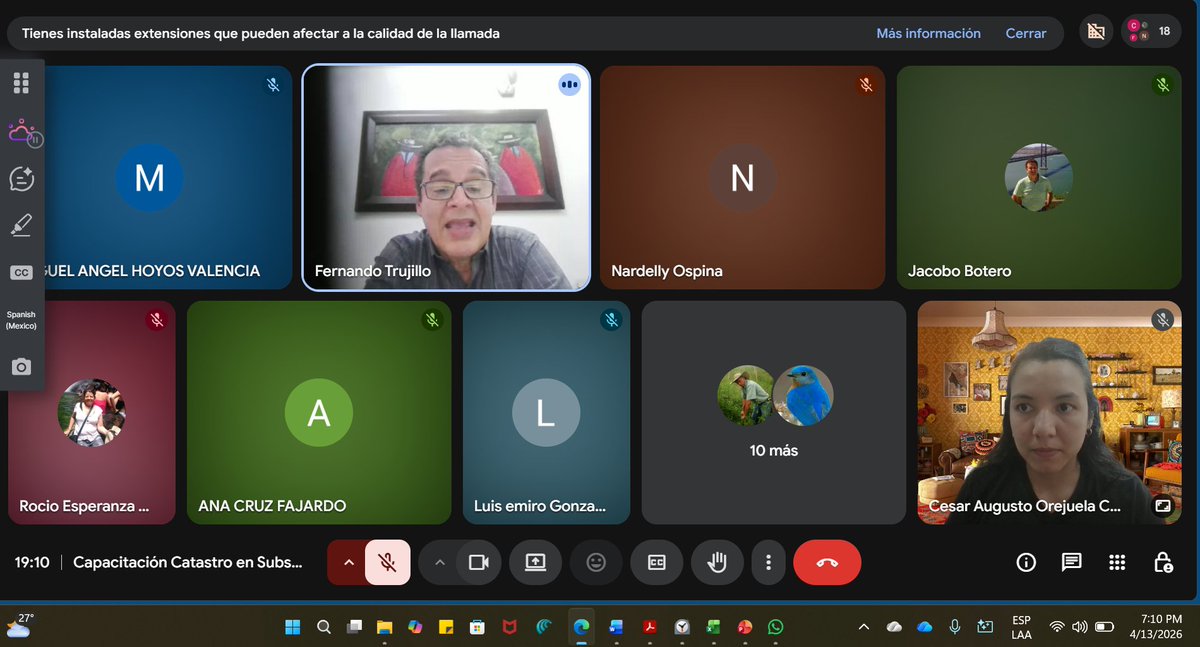
Task: Switch ESP LAA keyboard input language
Action: (x=1021, y=626)
